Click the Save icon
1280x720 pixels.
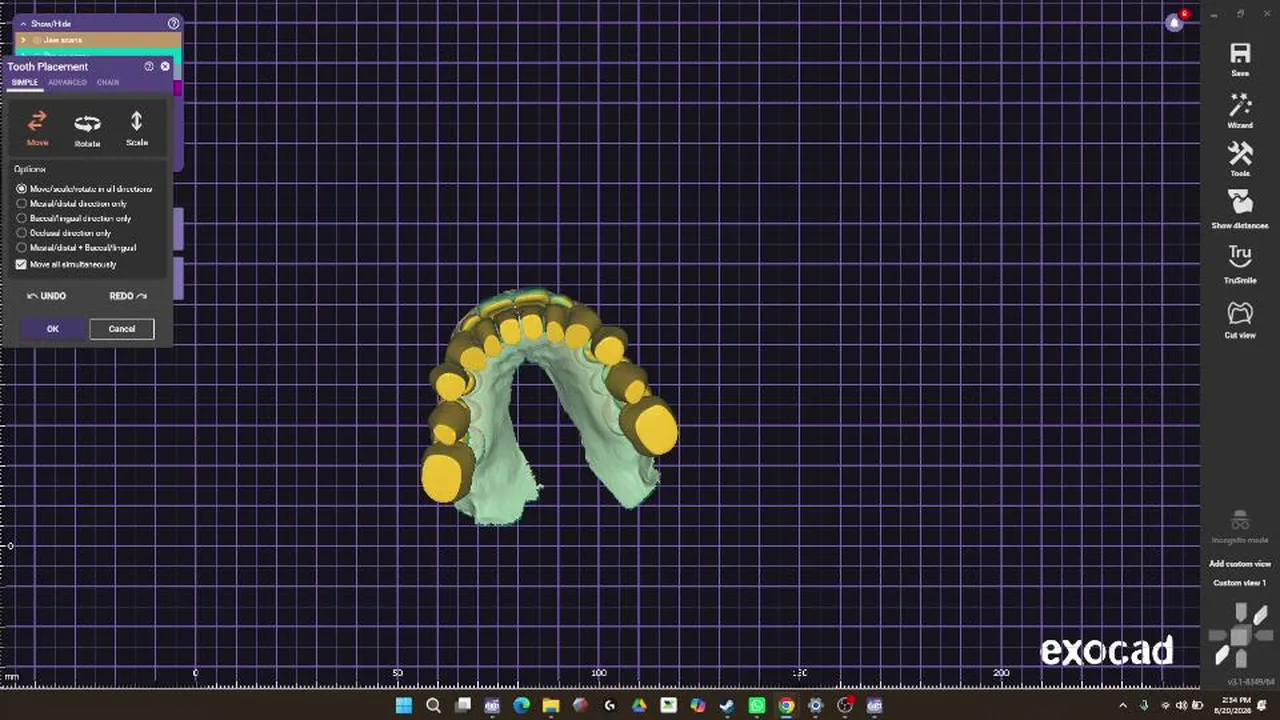coord(1240,60)
